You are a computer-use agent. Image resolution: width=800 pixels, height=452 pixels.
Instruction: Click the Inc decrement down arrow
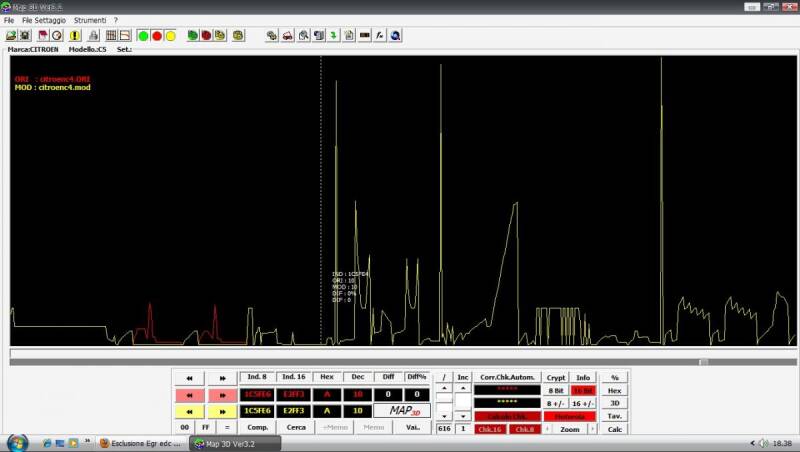coord(463,416)
